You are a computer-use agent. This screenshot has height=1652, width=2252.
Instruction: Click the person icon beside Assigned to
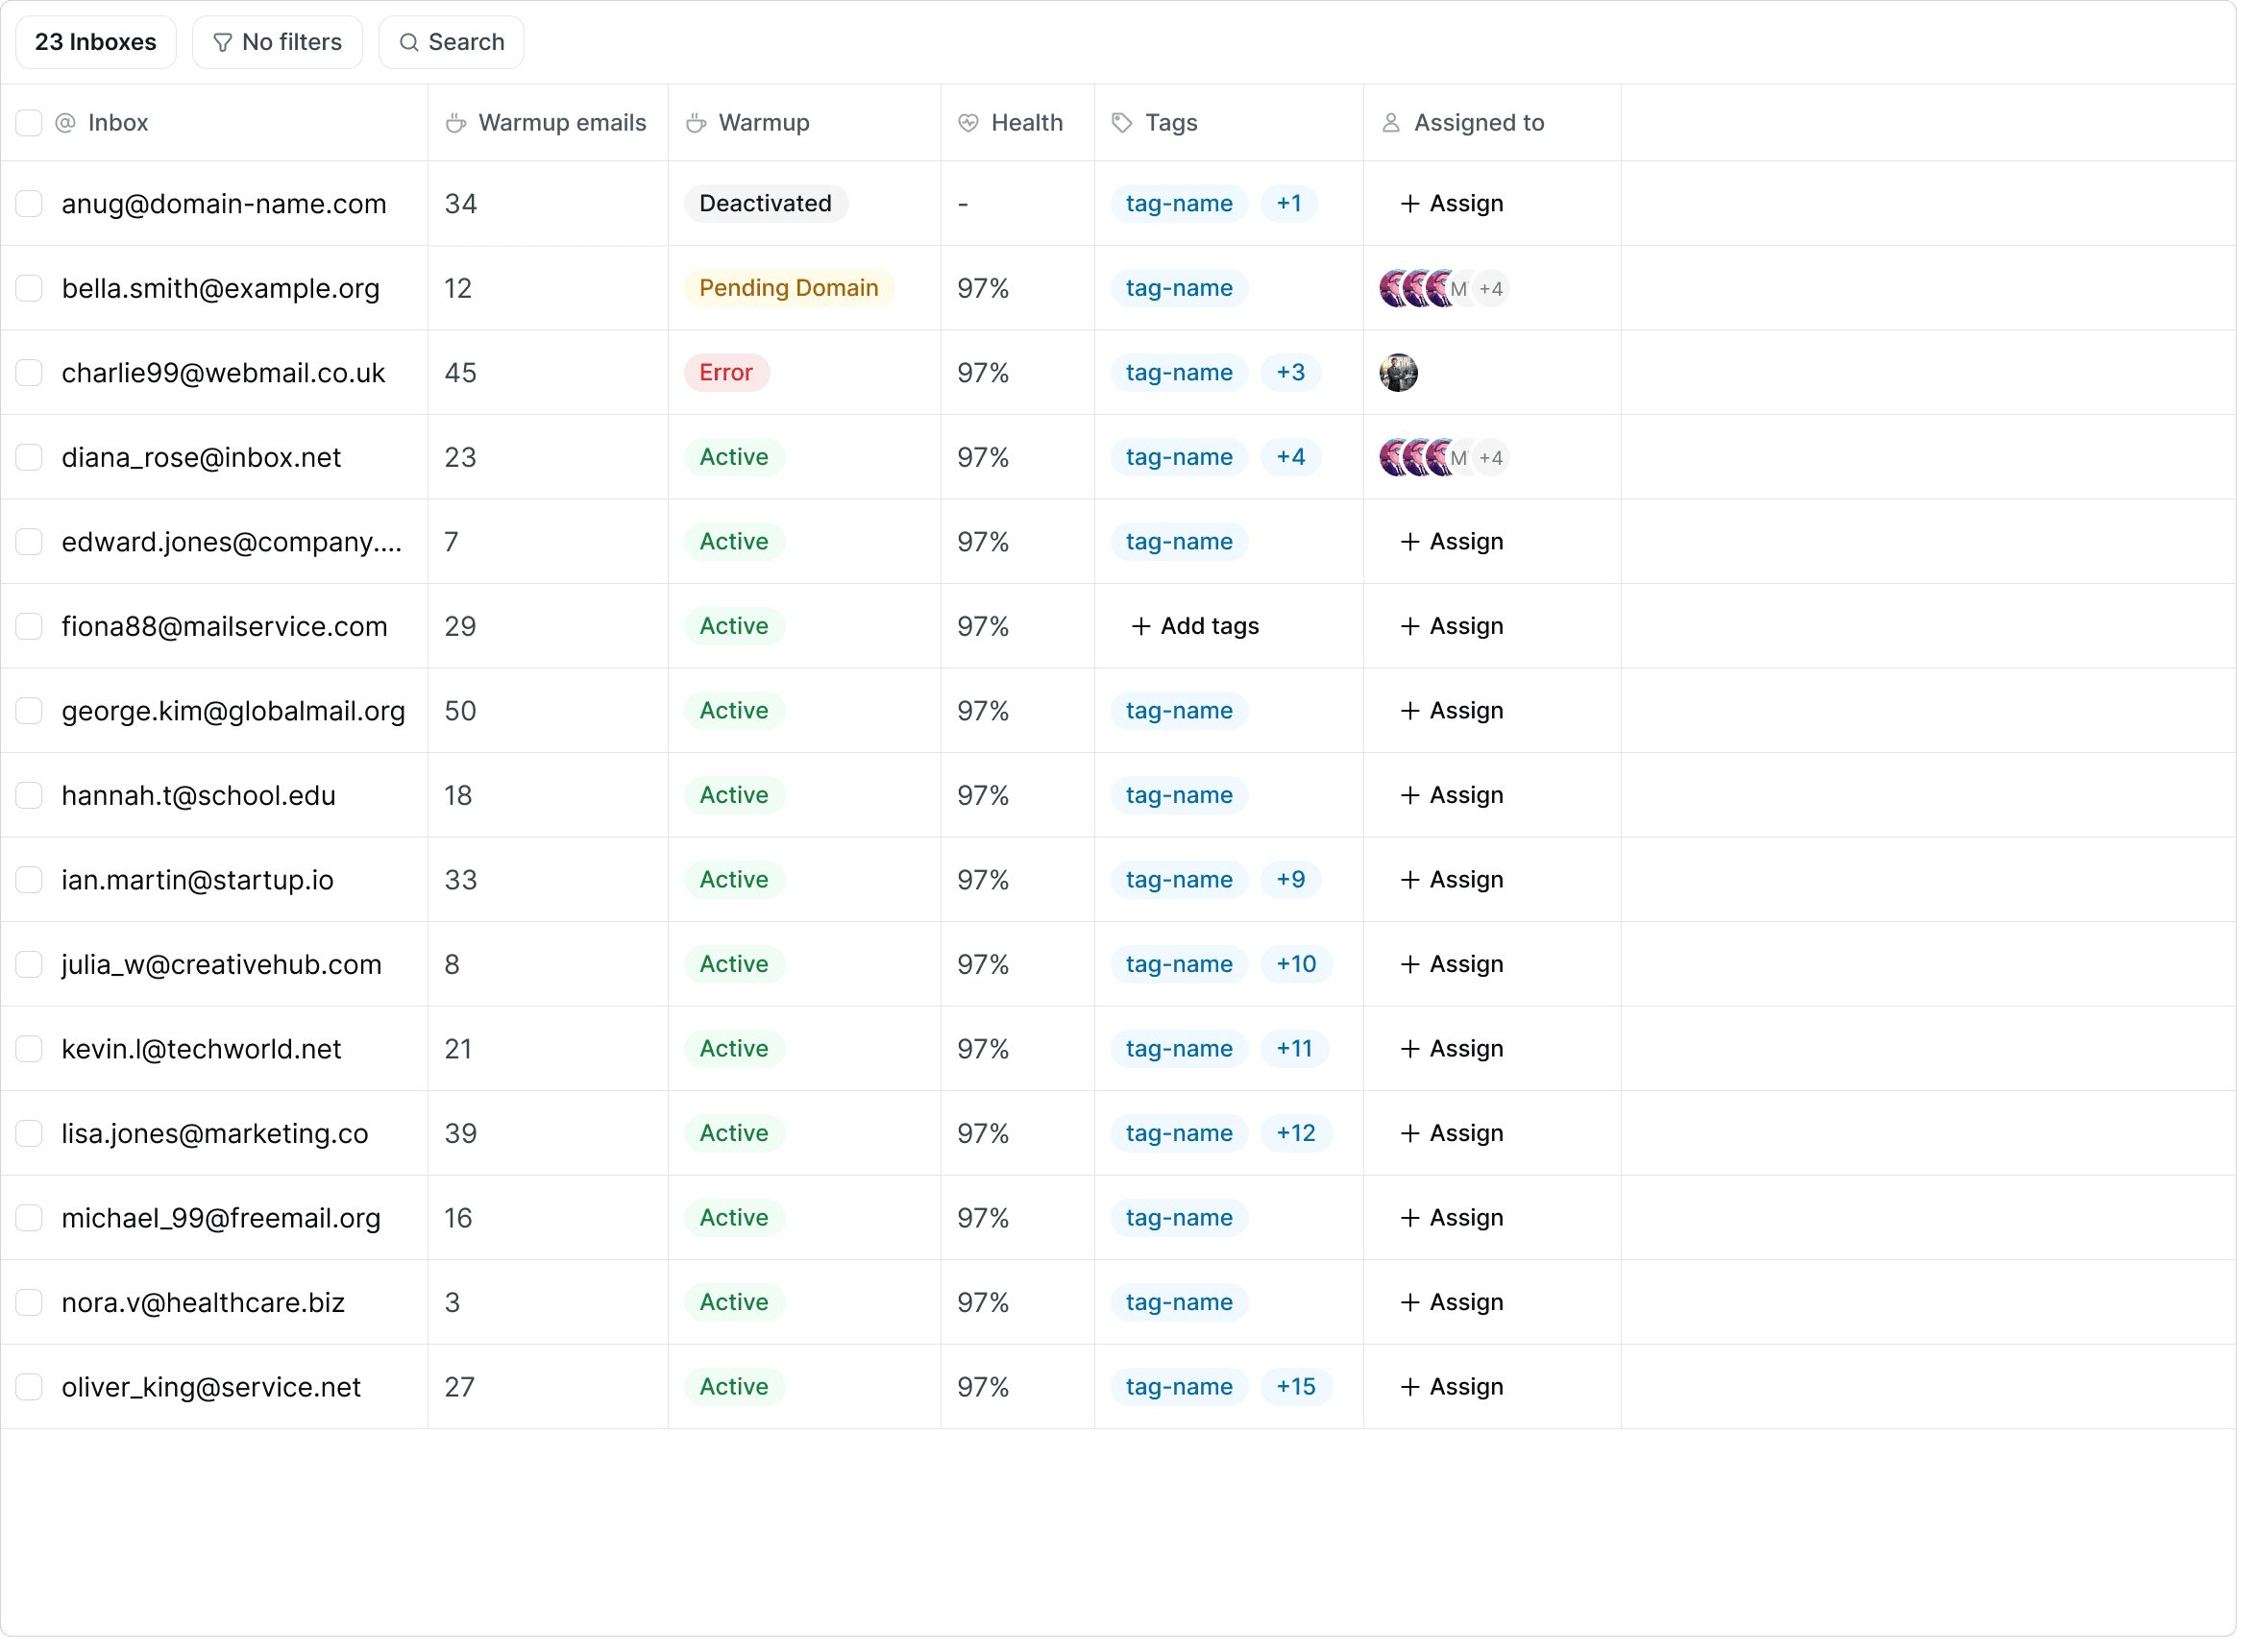[x=1390, y=123]
